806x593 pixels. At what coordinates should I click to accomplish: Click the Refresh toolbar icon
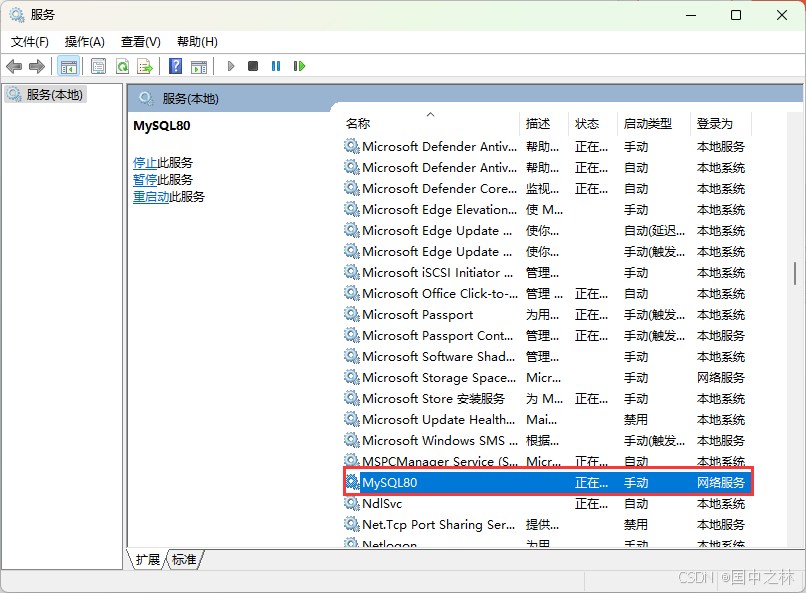tap(122, 66)
